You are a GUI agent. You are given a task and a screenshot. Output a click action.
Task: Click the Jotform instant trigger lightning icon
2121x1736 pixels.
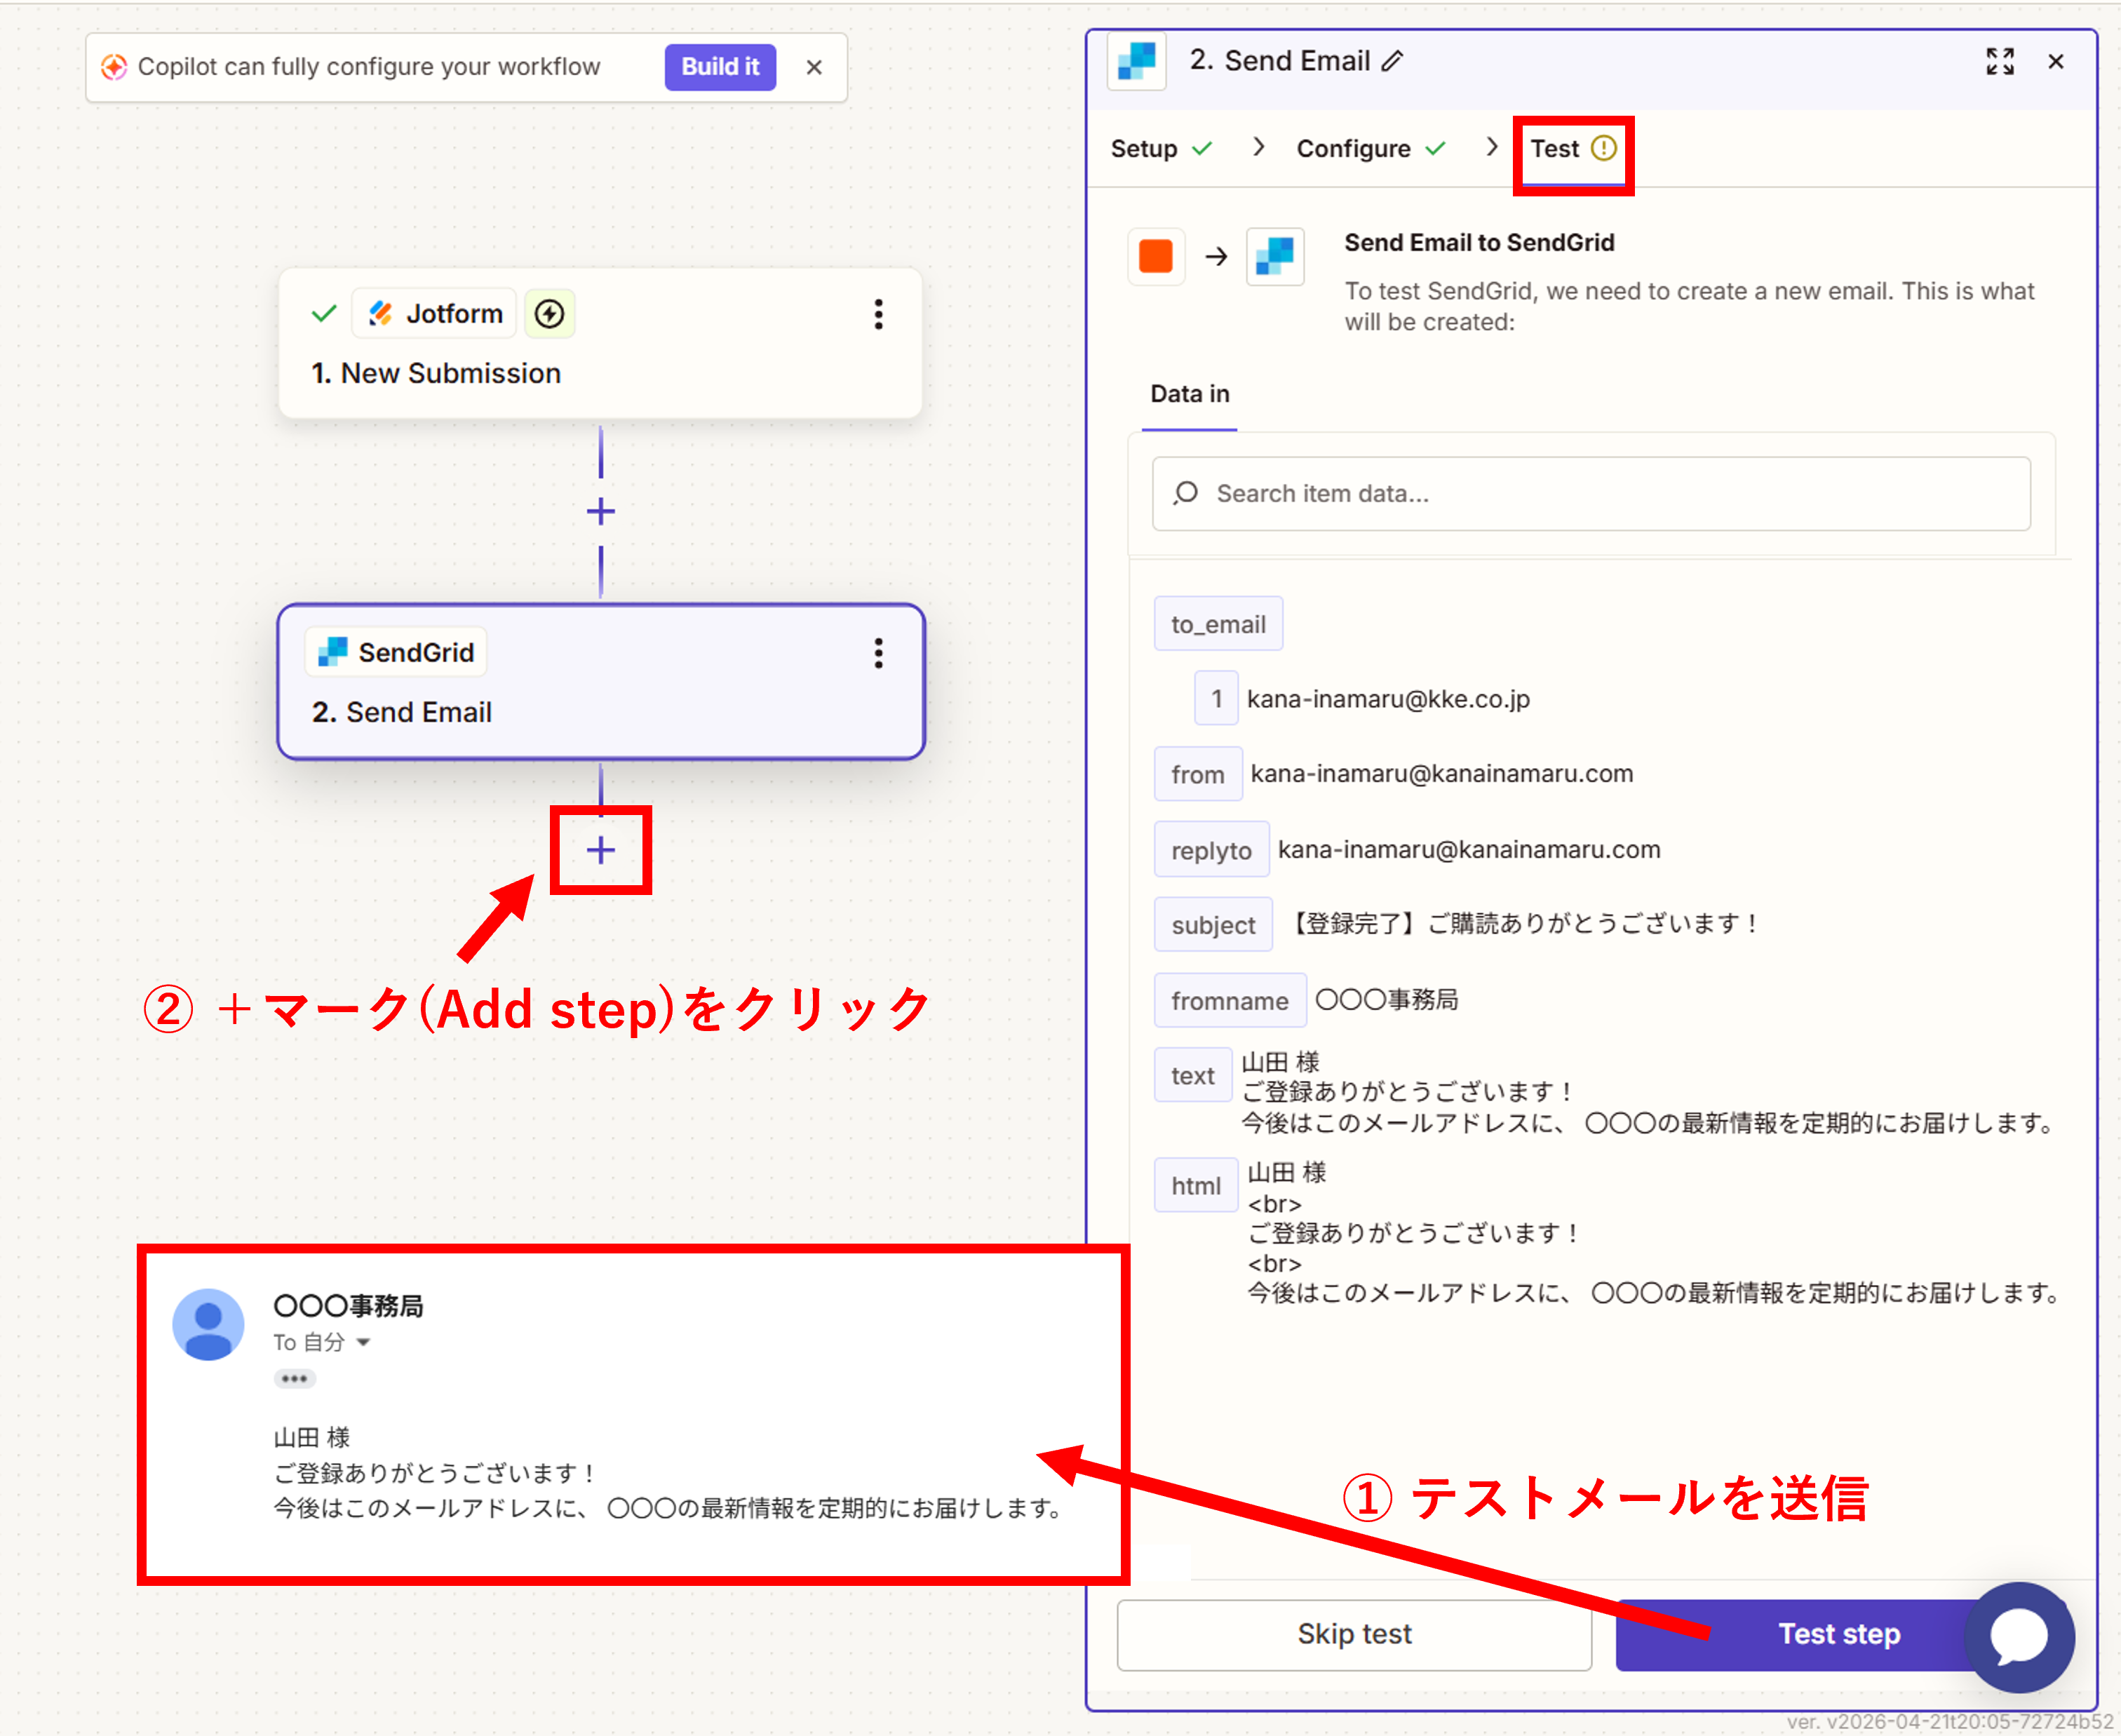[549, 314]
